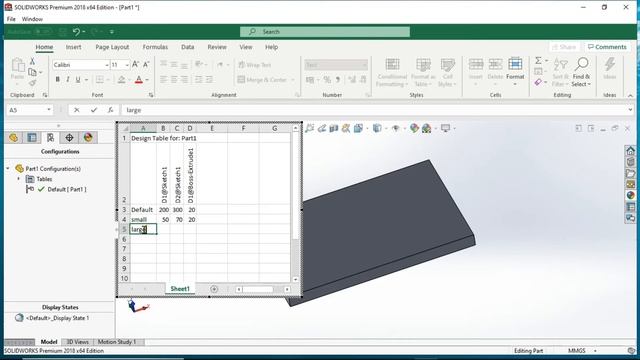Viewport: 640px width, 360px height.
Task: Collapse the Part1 Configuration(s) tree node
Action: pyautogui.click(x=8, y=168)
